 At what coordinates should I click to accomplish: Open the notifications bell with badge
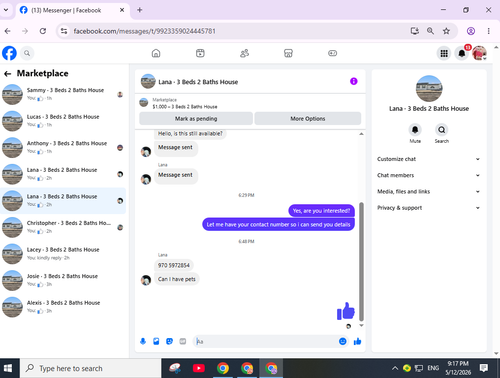coord(462,53)
